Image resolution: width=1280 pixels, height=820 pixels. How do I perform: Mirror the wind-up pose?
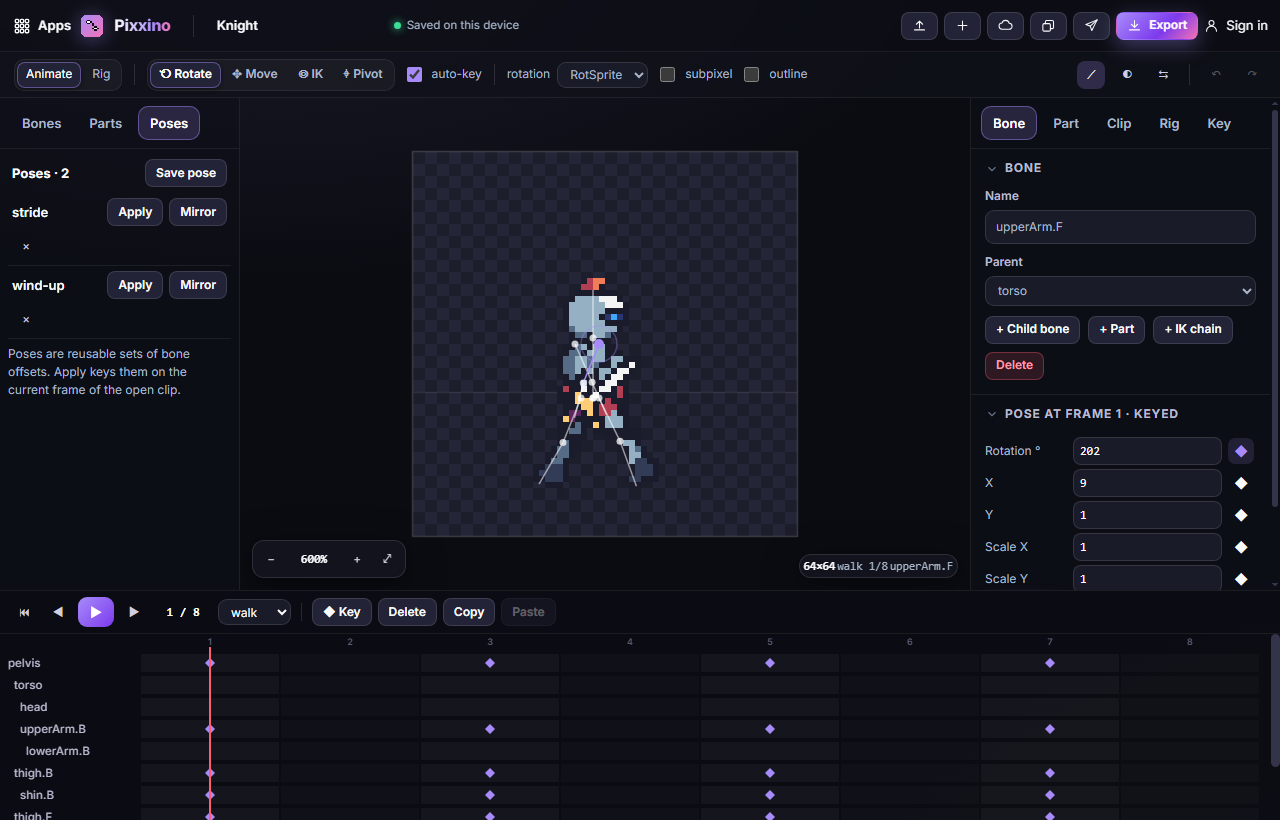(x=198, y=285)
